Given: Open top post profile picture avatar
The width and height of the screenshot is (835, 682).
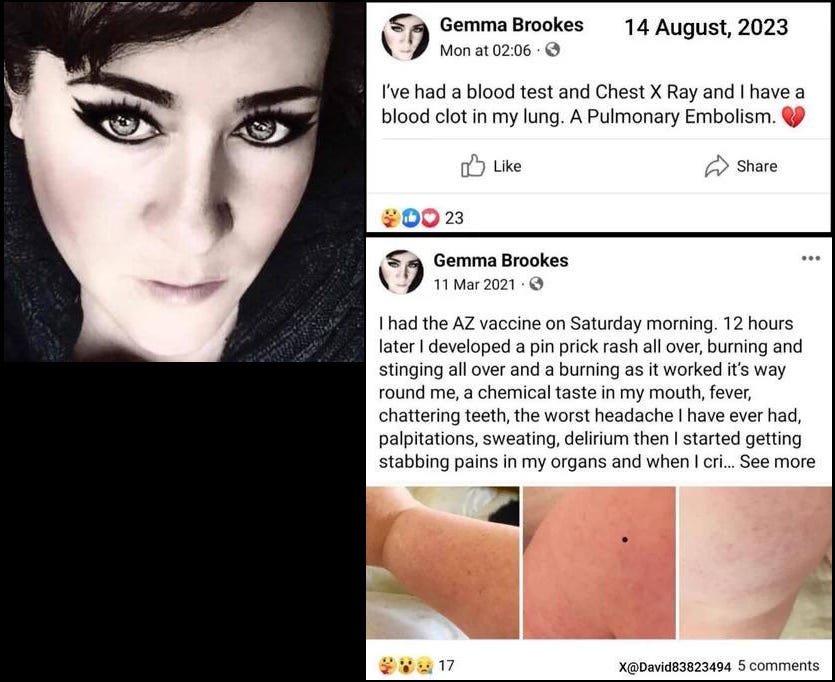Looking at the screenshot, I should point(405,37).
